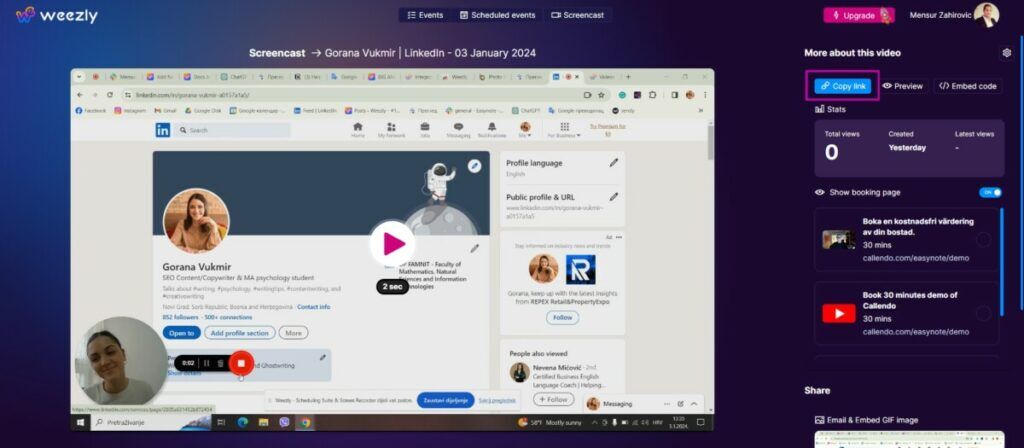The width and height of the screenshot is (1024, 448).
Task: Click Contact info link on LinkedIn profile
Action: (x=313, y=307)
